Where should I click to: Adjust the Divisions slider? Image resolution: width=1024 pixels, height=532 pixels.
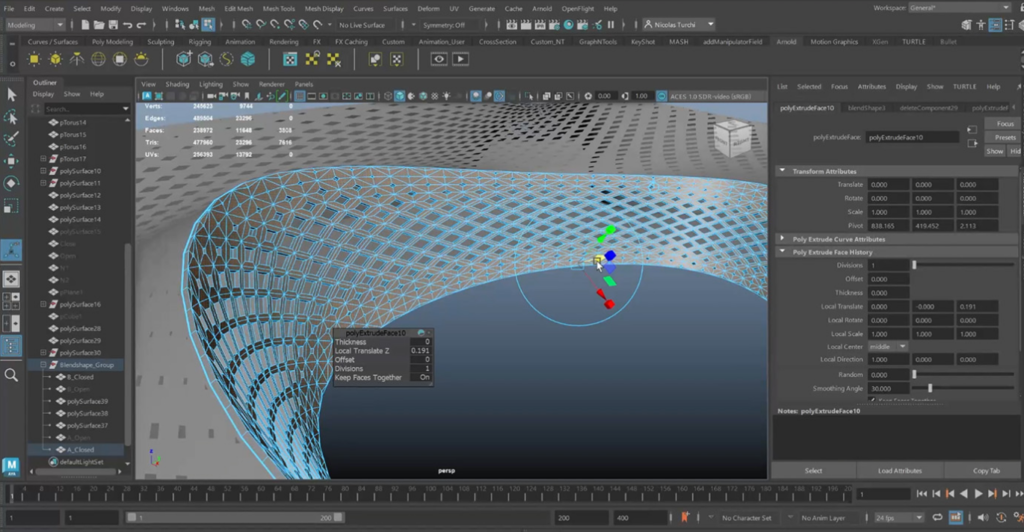coord(914,265)
